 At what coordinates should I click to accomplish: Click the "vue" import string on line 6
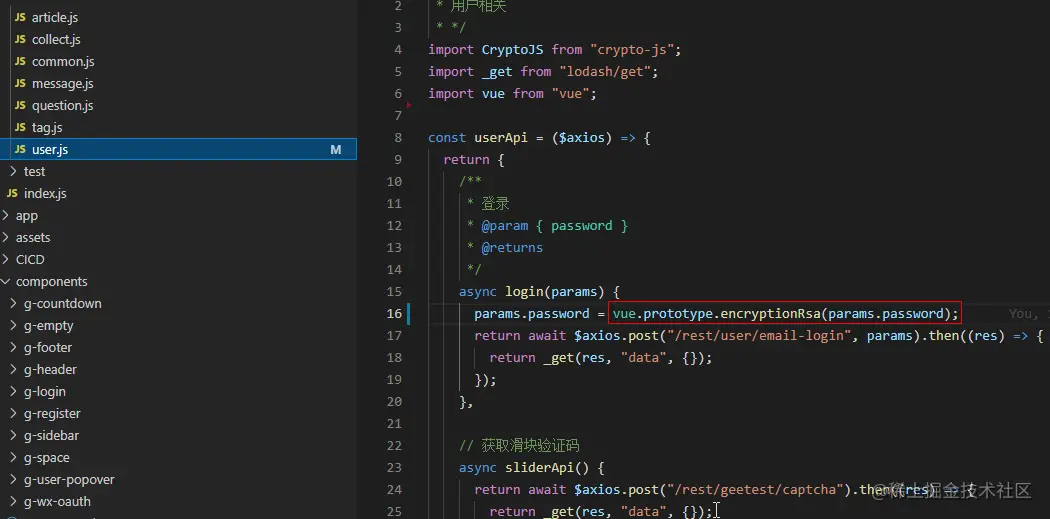pyautogui.click(x=571, y=94)
